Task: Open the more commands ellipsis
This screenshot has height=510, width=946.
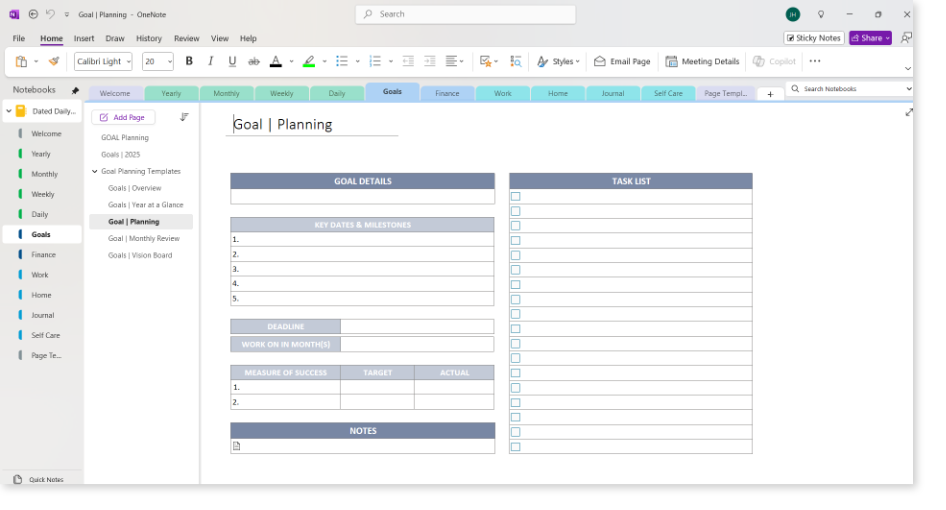Action: [x=815, y=61]
